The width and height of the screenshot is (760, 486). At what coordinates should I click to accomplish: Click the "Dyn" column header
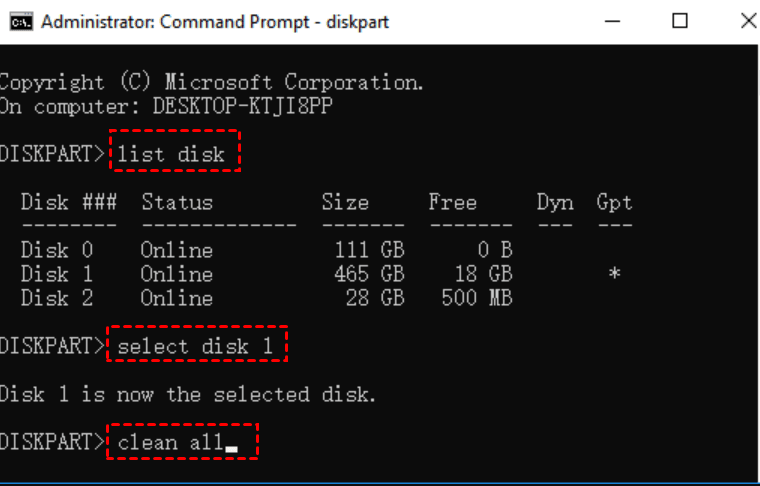click(554, 203)
